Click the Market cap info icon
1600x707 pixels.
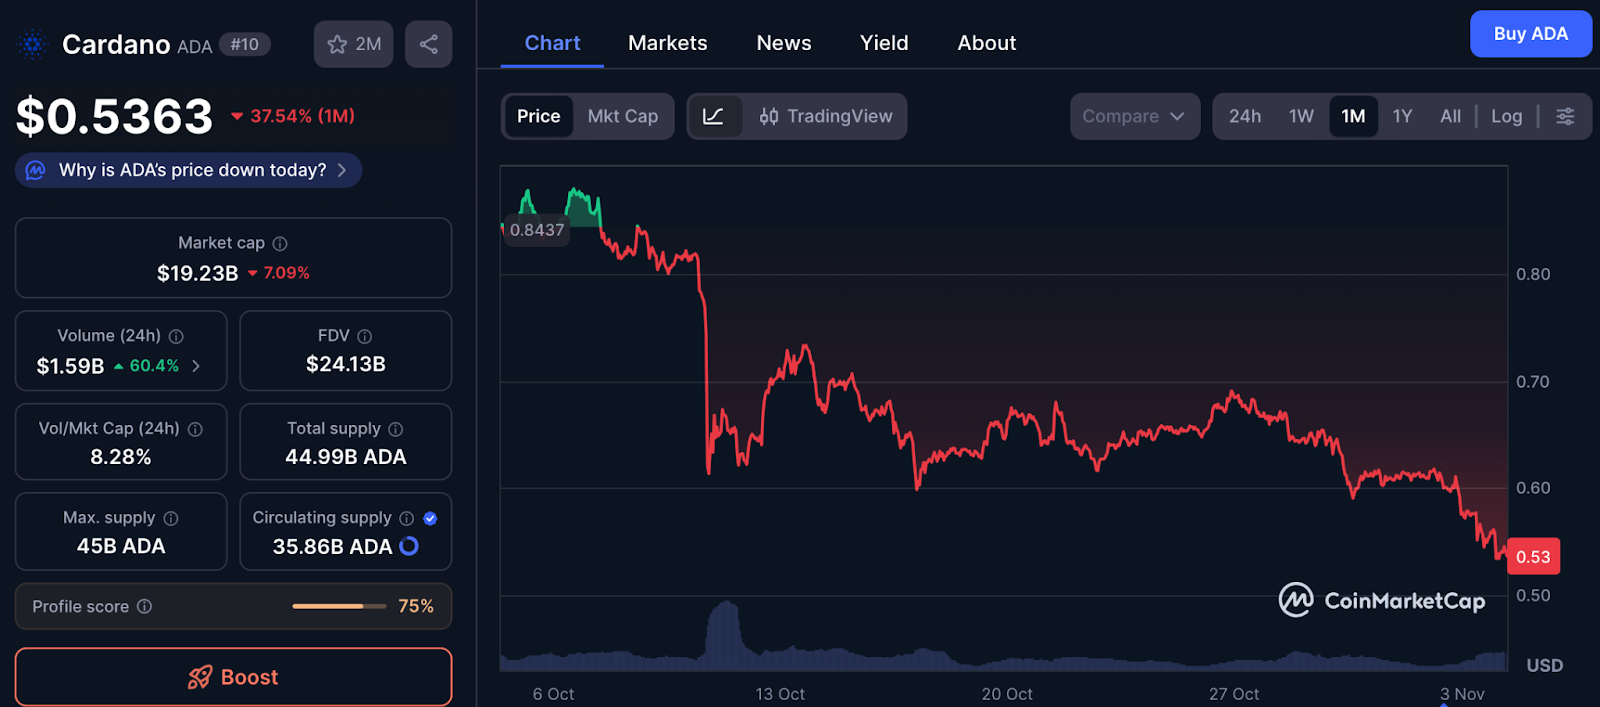click(x=280, y=243)
